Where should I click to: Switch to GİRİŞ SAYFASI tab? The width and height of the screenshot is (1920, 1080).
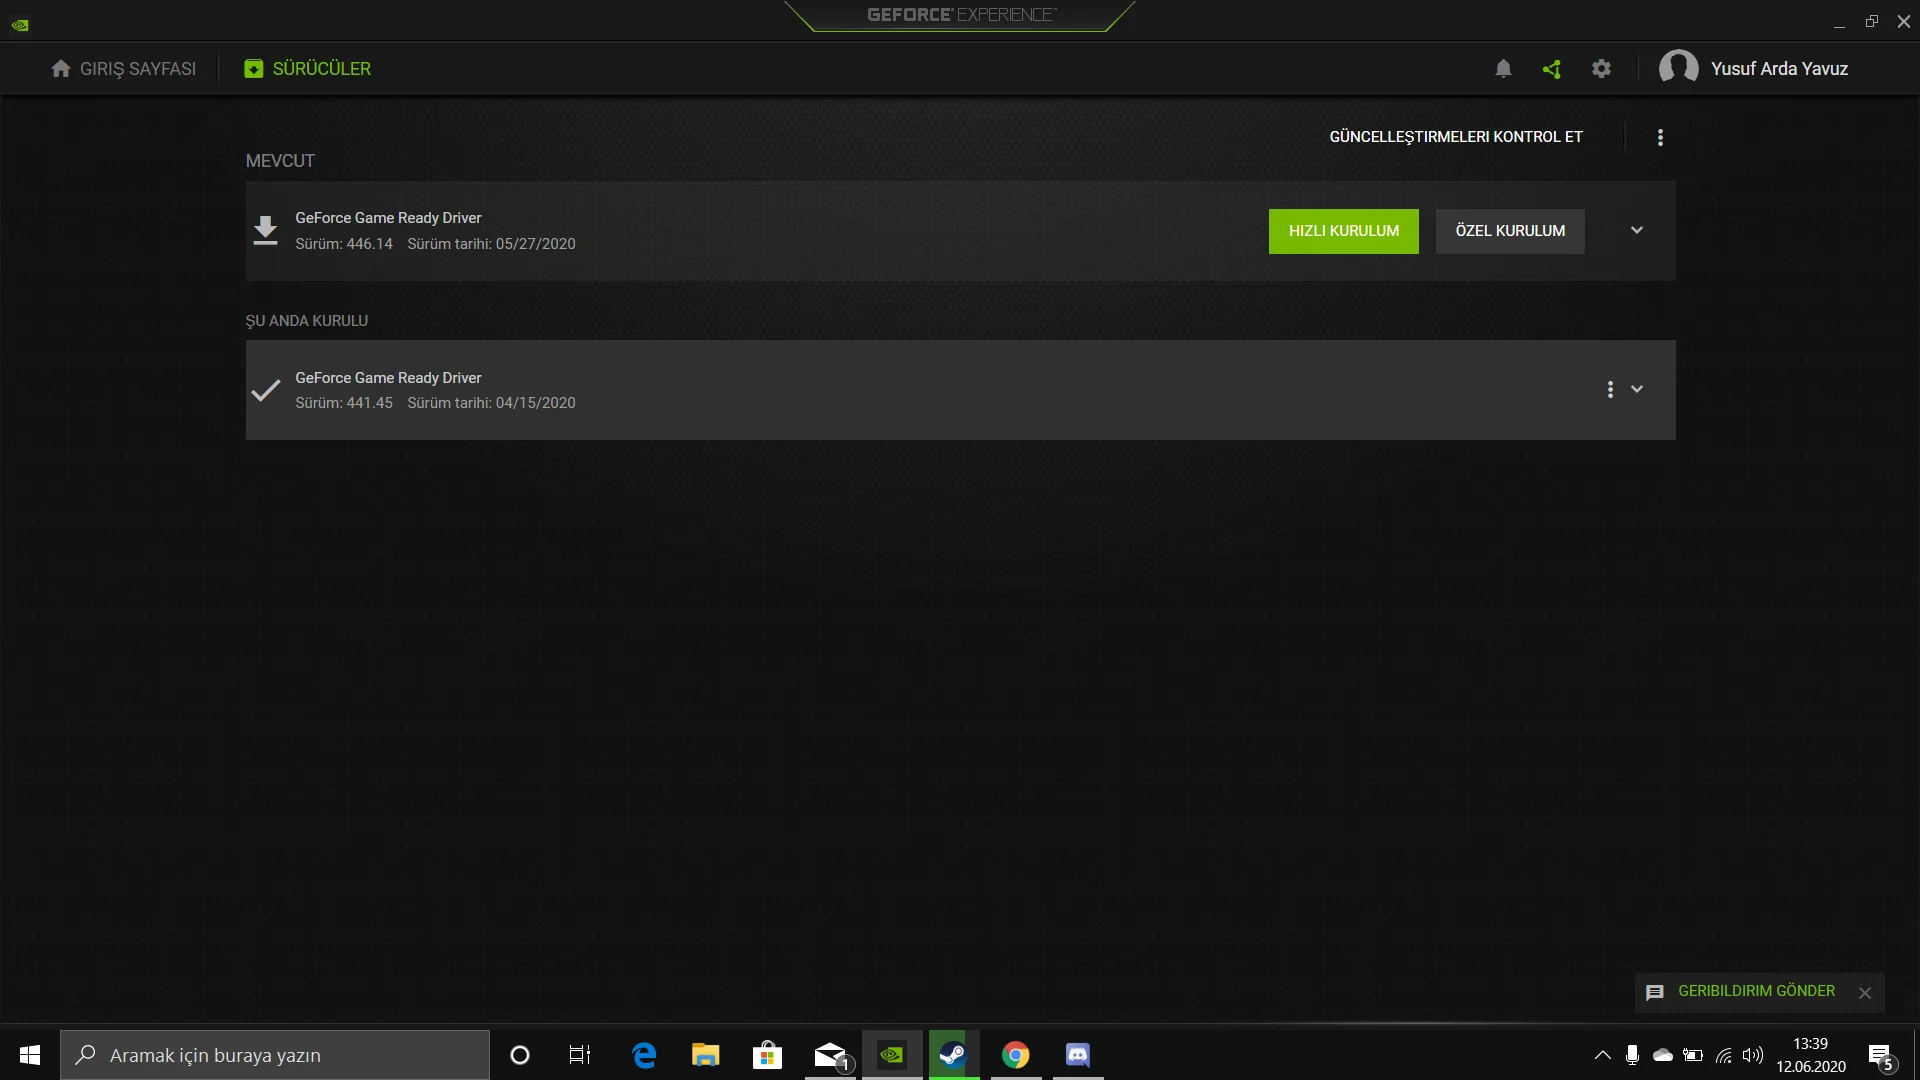coord(124,69)
